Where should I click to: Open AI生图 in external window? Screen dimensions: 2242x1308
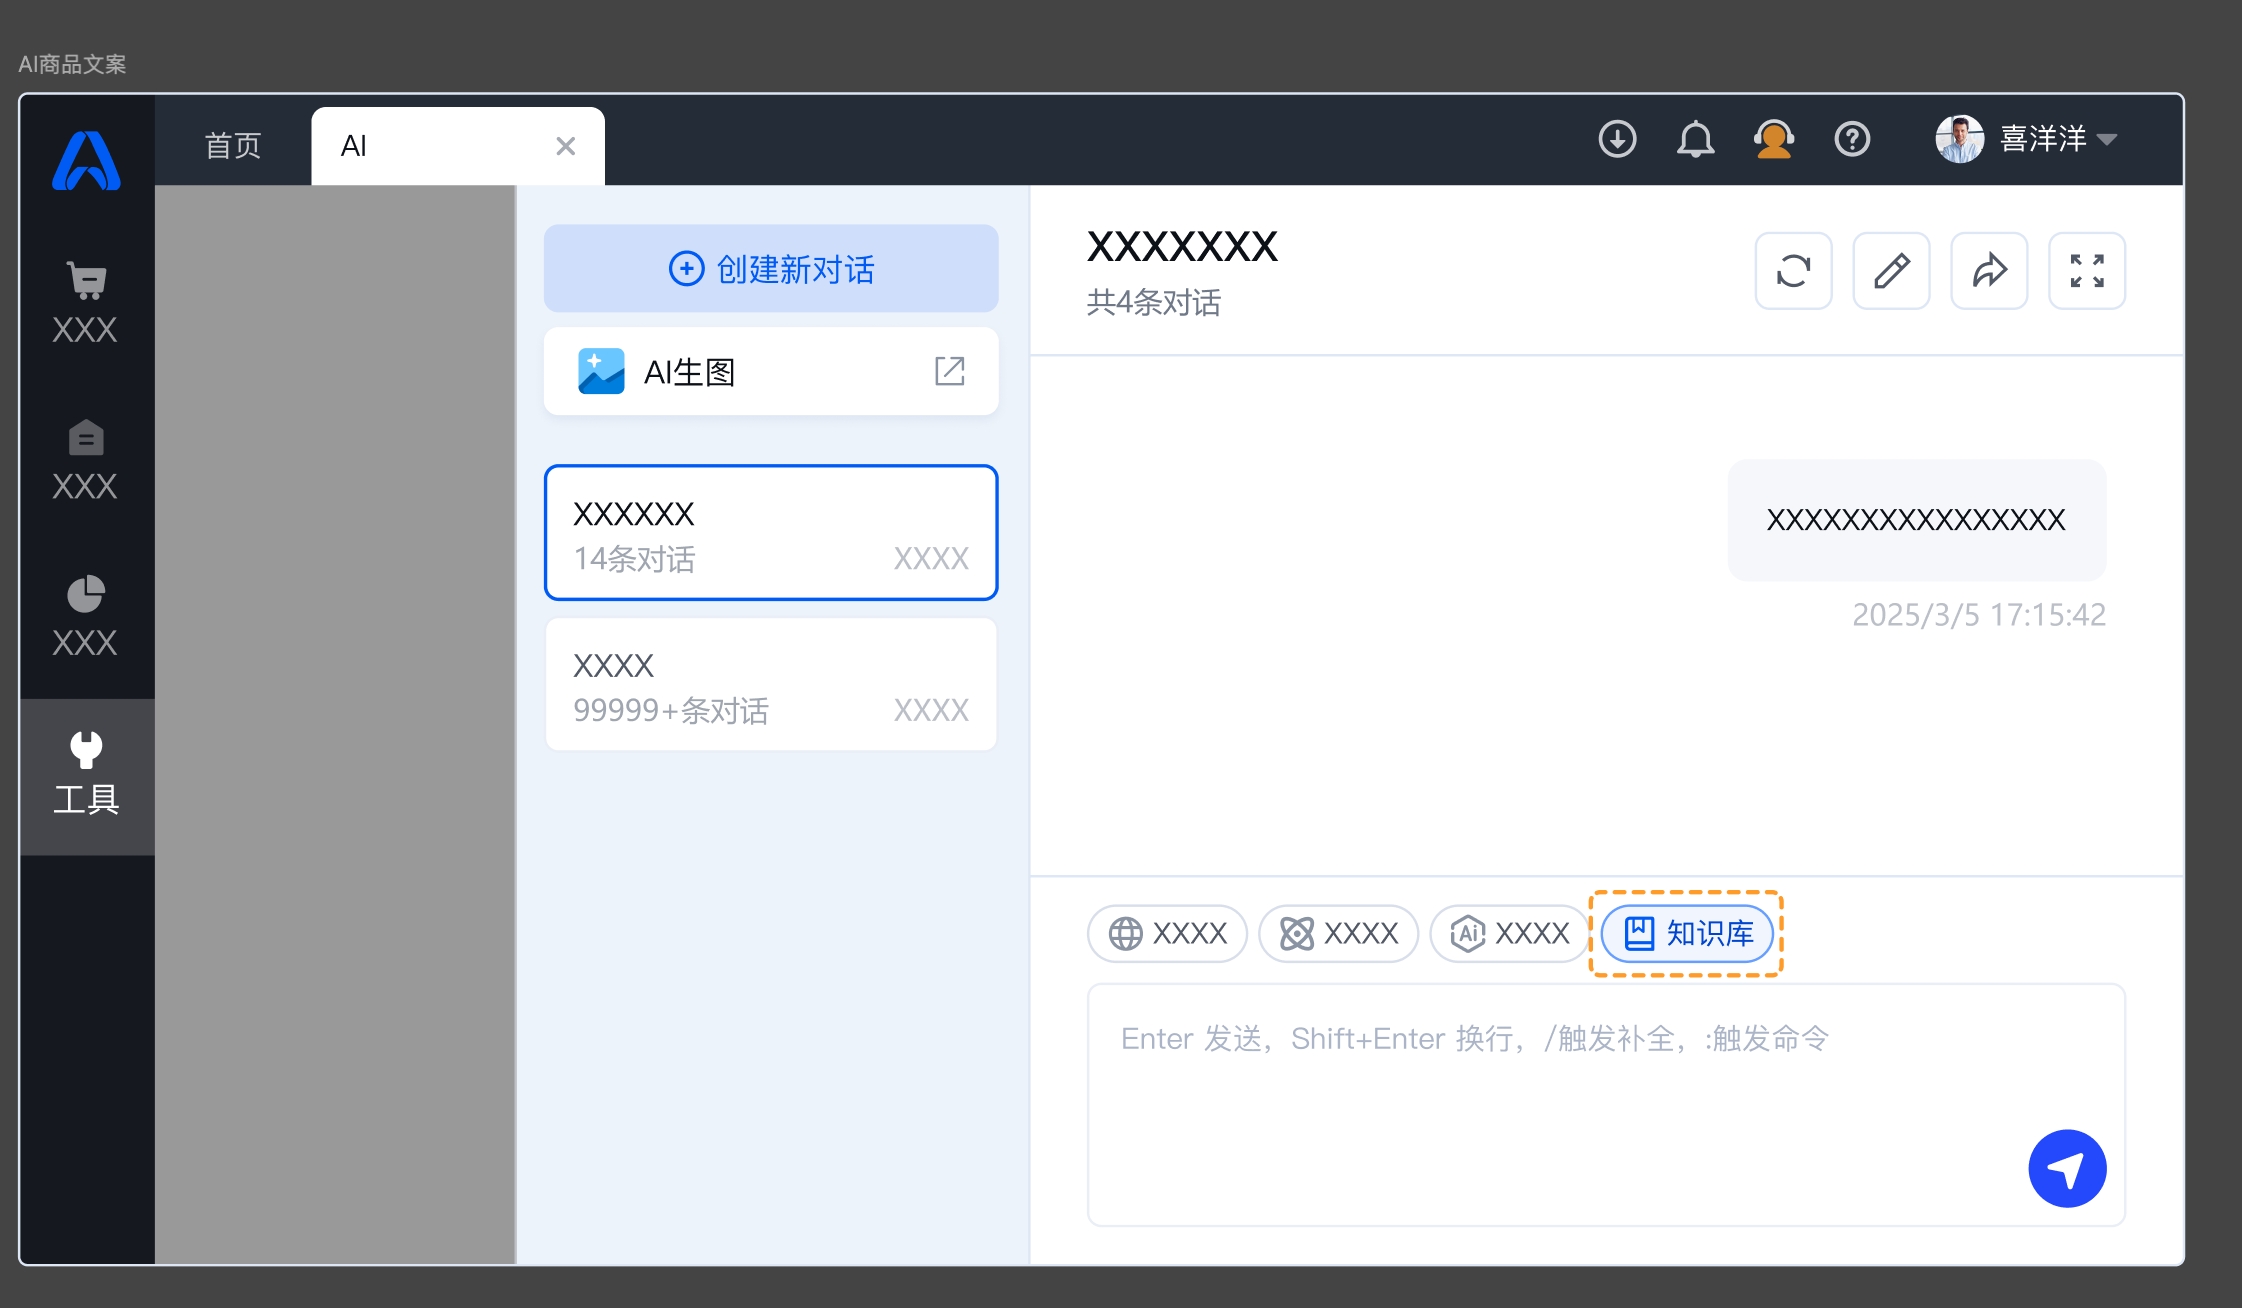(949, 371)
